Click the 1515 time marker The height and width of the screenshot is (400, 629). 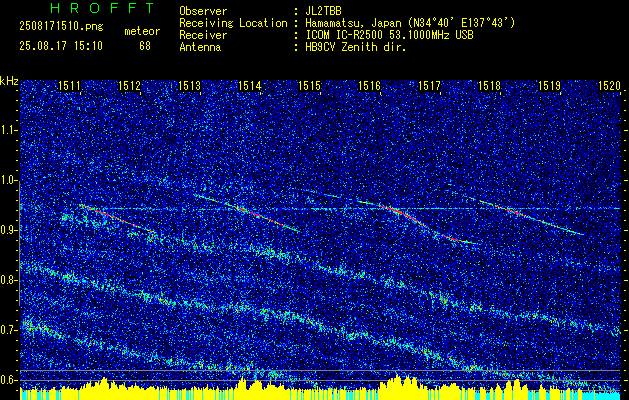310,85
